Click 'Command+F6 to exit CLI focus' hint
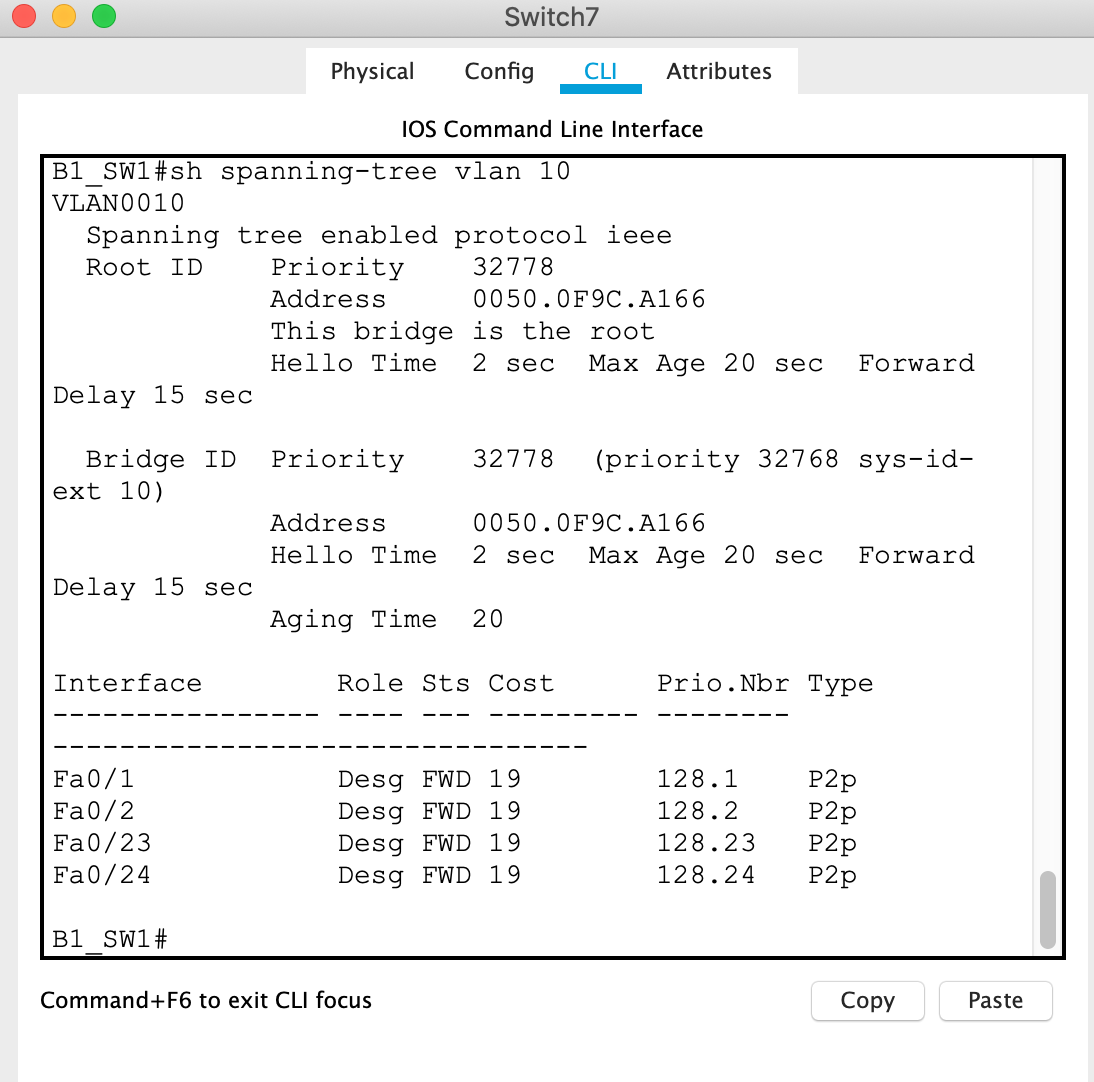Viewport: 1094px width, 1082px height. tap(206, 1000)
